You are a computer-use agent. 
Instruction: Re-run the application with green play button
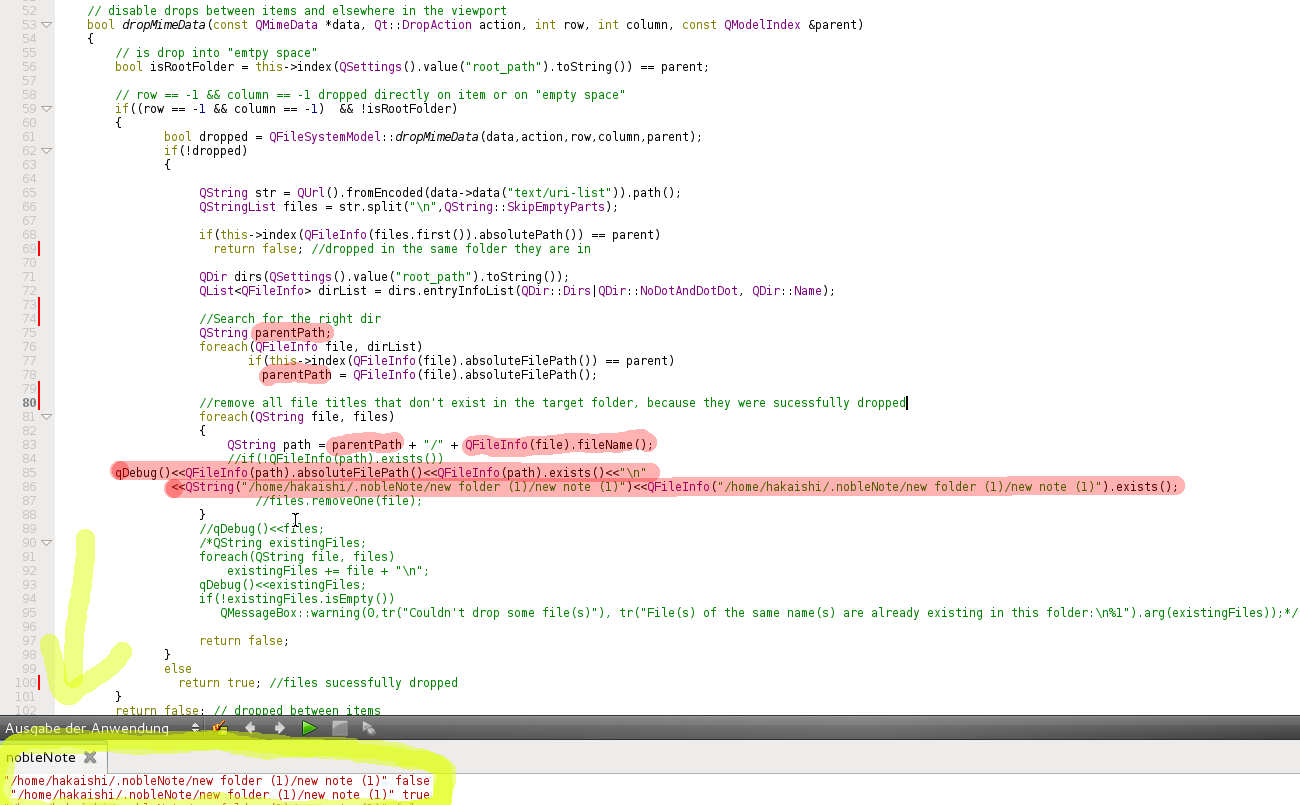coord(310,728)
